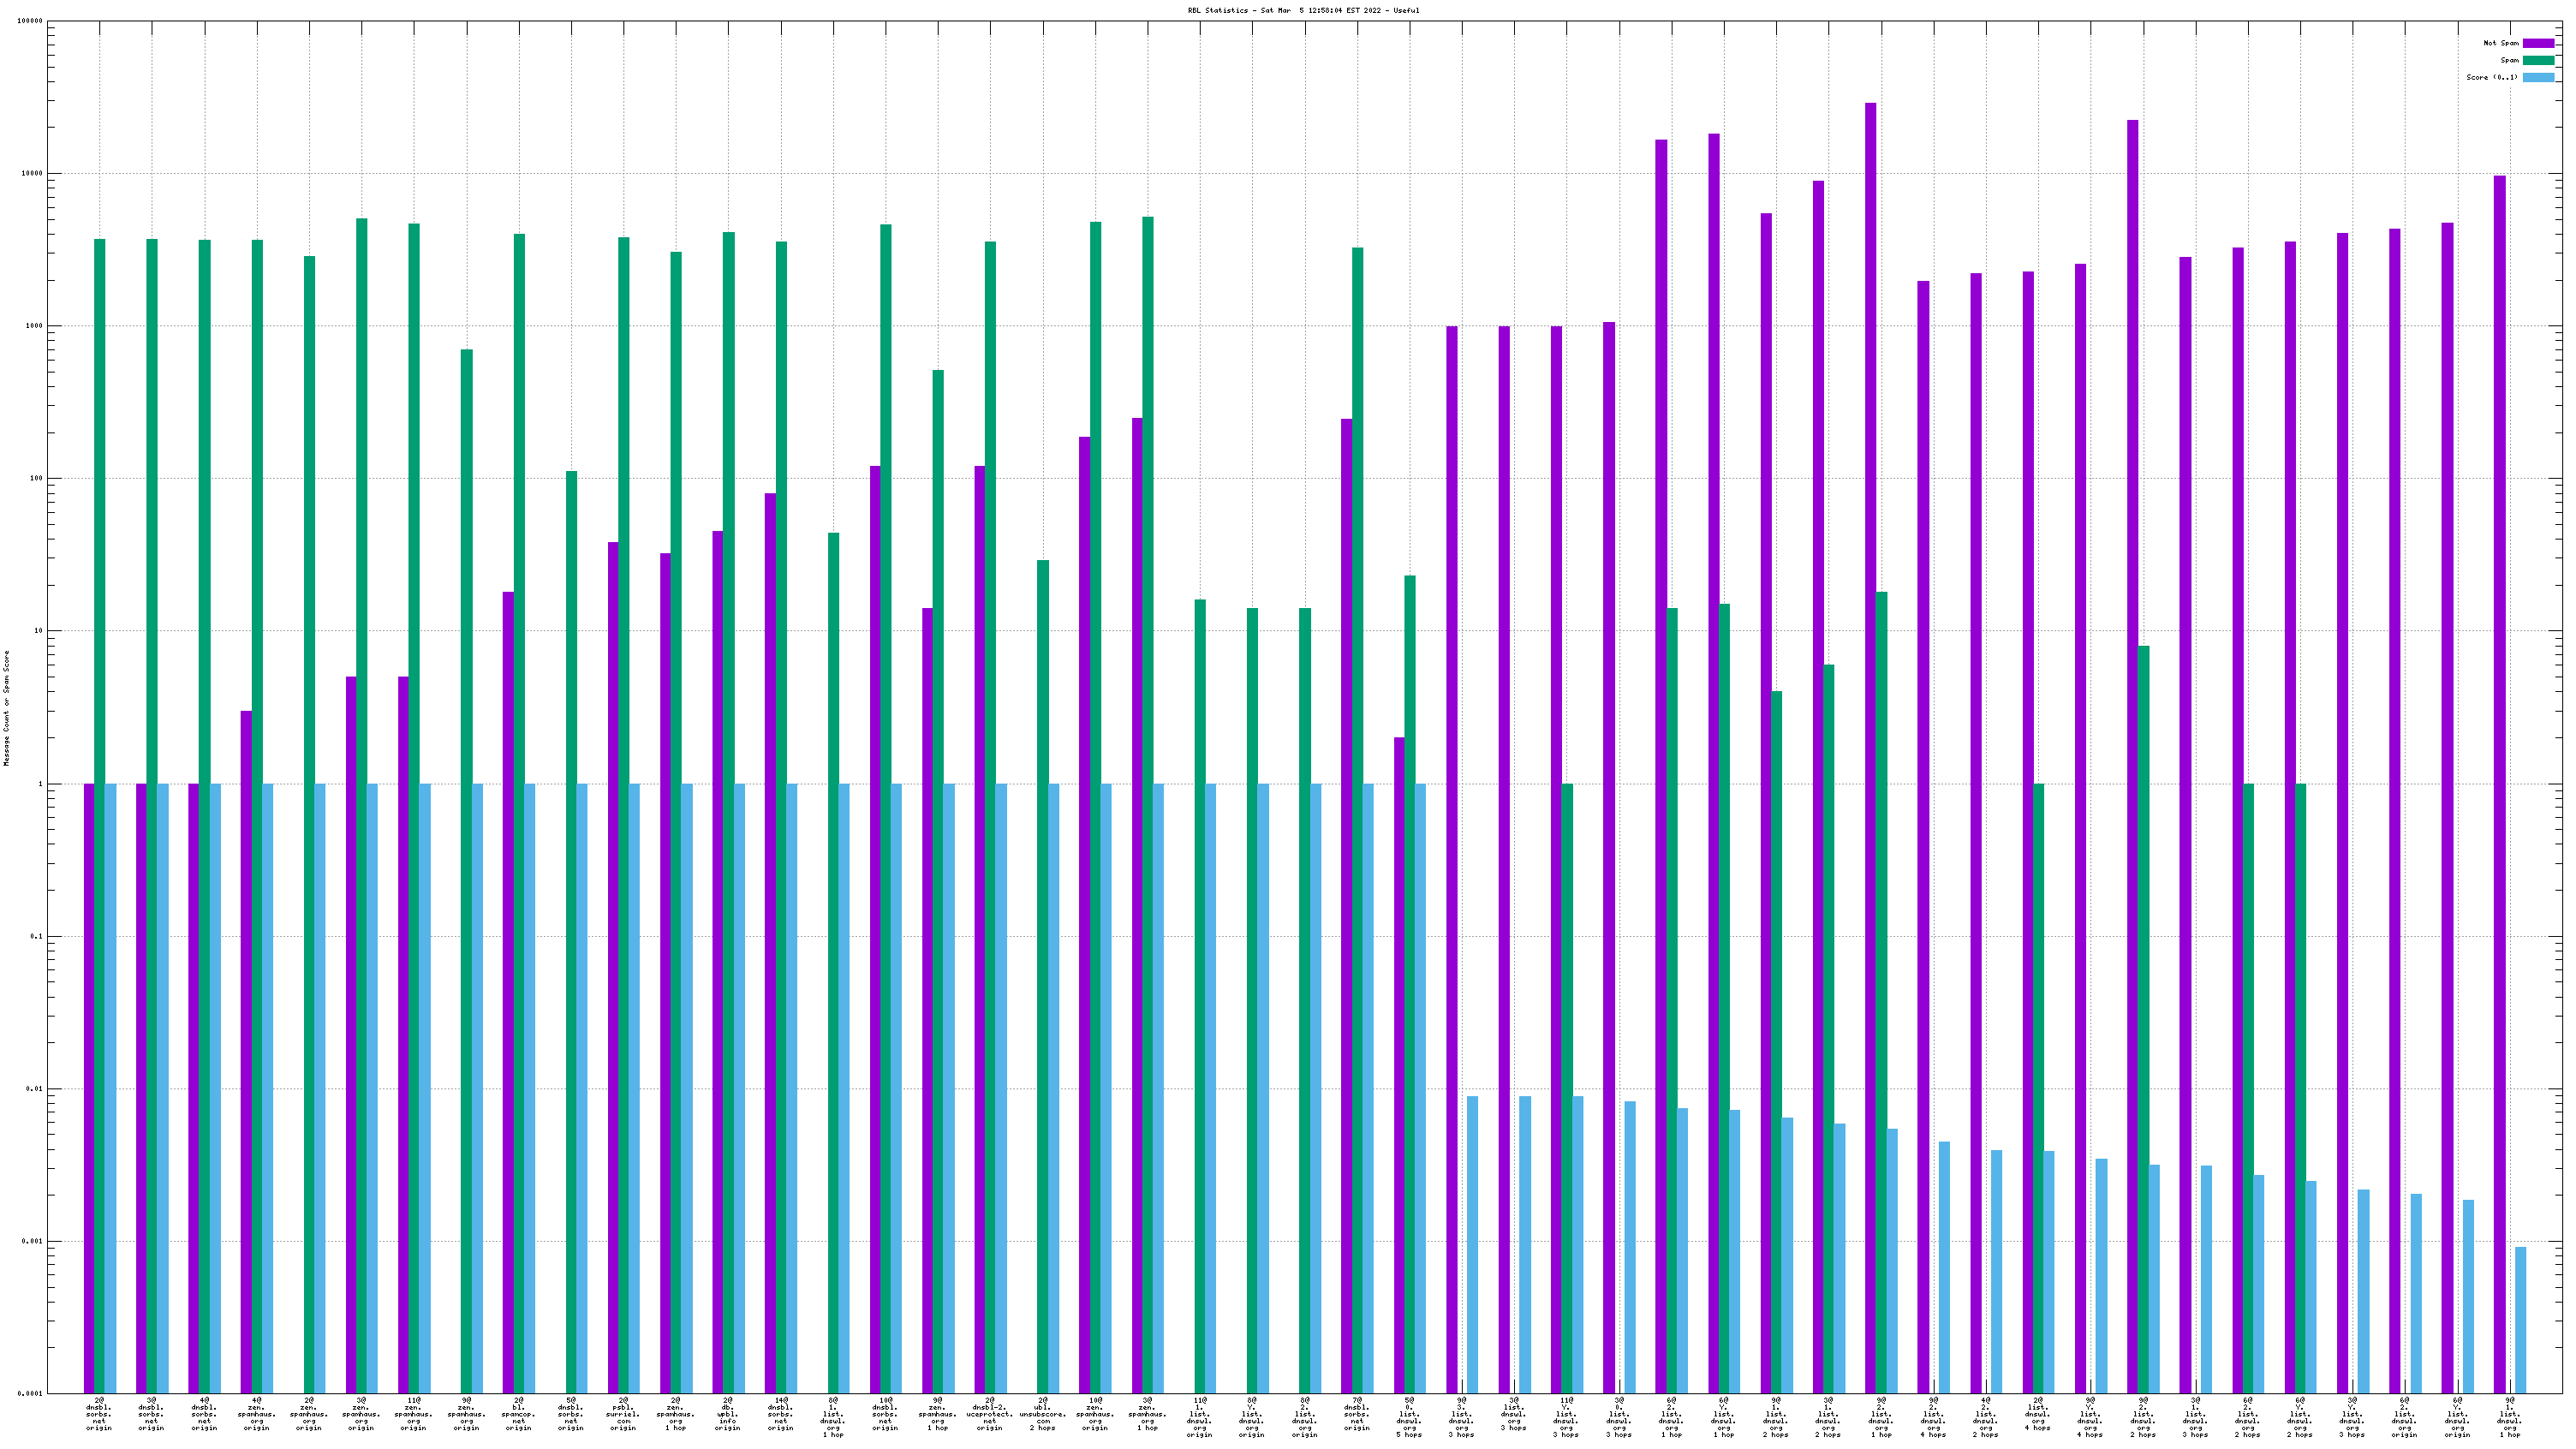Select the psbl.surriel.com origin axis label

(x=623, y=1414)
